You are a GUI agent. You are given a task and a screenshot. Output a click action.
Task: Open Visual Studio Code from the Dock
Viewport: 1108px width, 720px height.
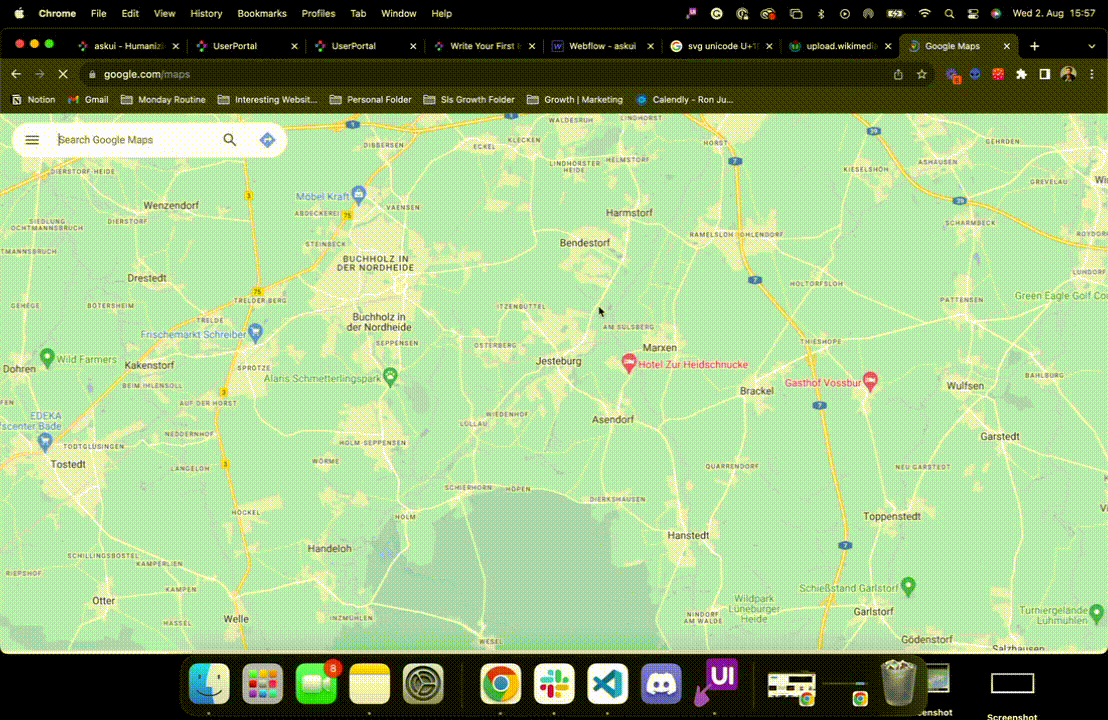tap(608, 683)
